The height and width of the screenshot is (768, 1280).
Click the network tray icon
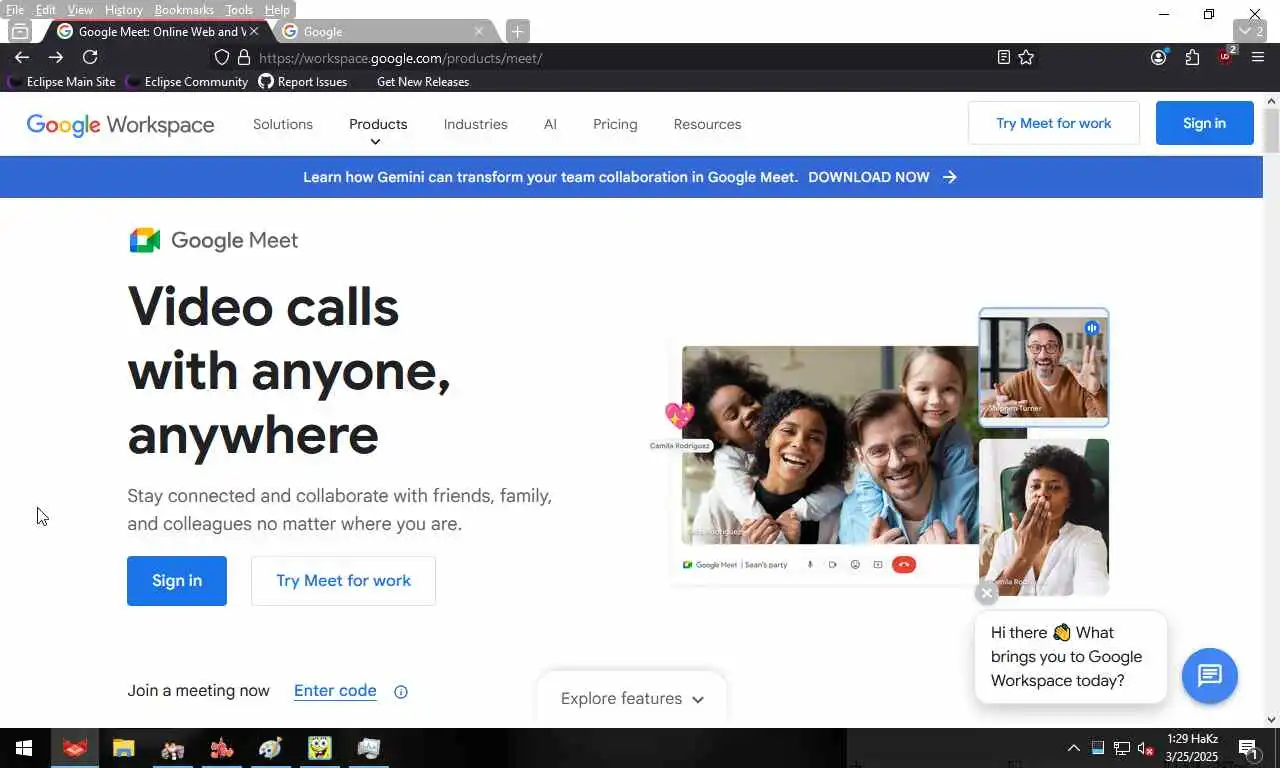(x=1122, y=749)
